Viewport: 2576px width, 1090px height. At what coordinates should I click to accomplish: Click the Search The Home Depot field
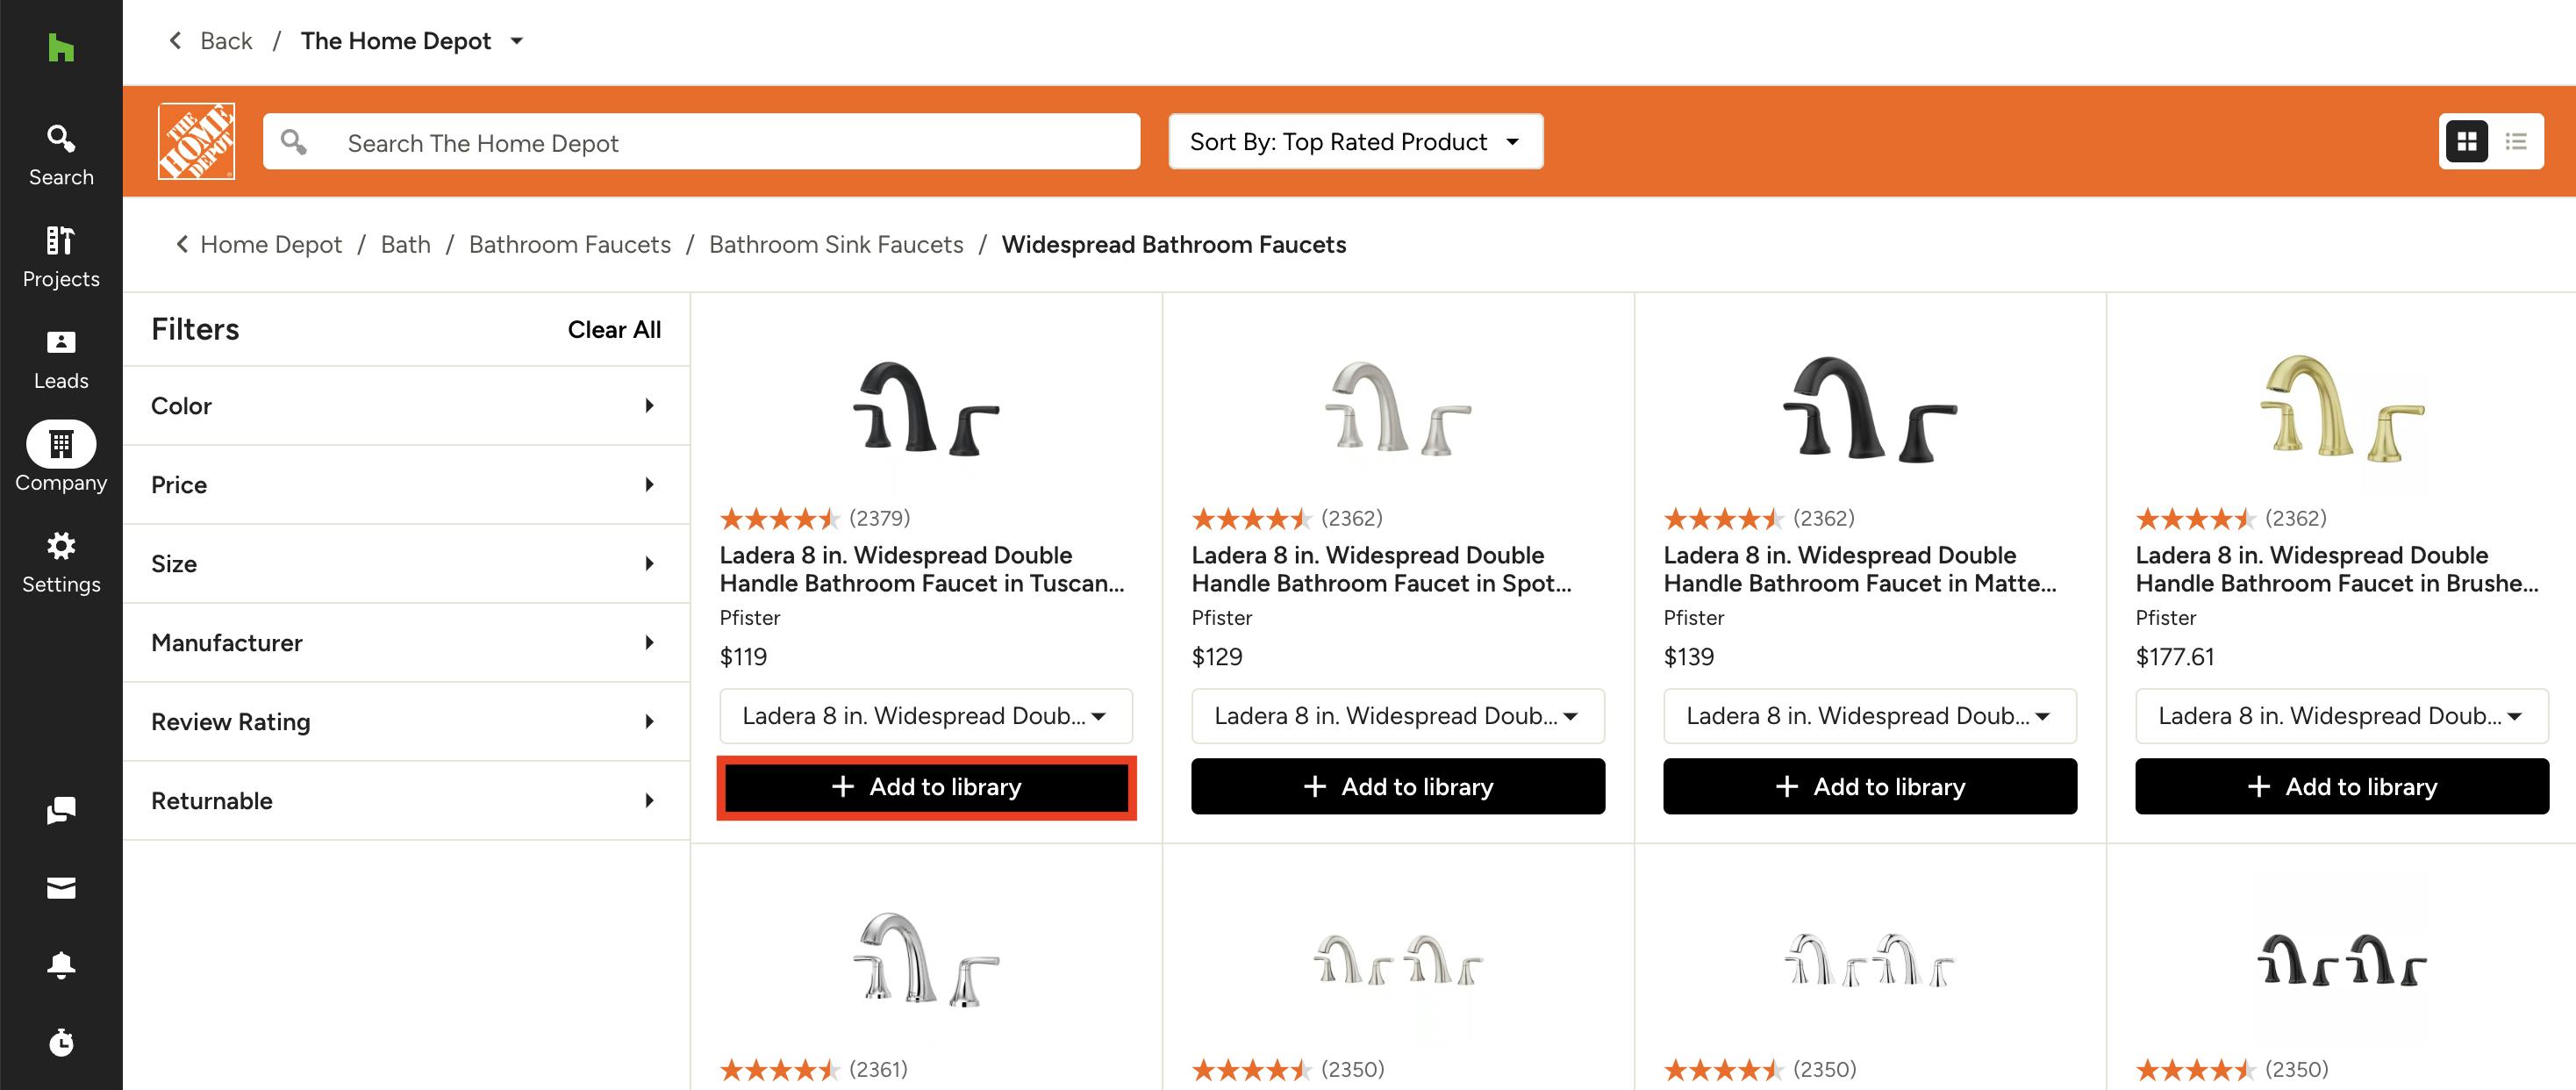point(701,142)
